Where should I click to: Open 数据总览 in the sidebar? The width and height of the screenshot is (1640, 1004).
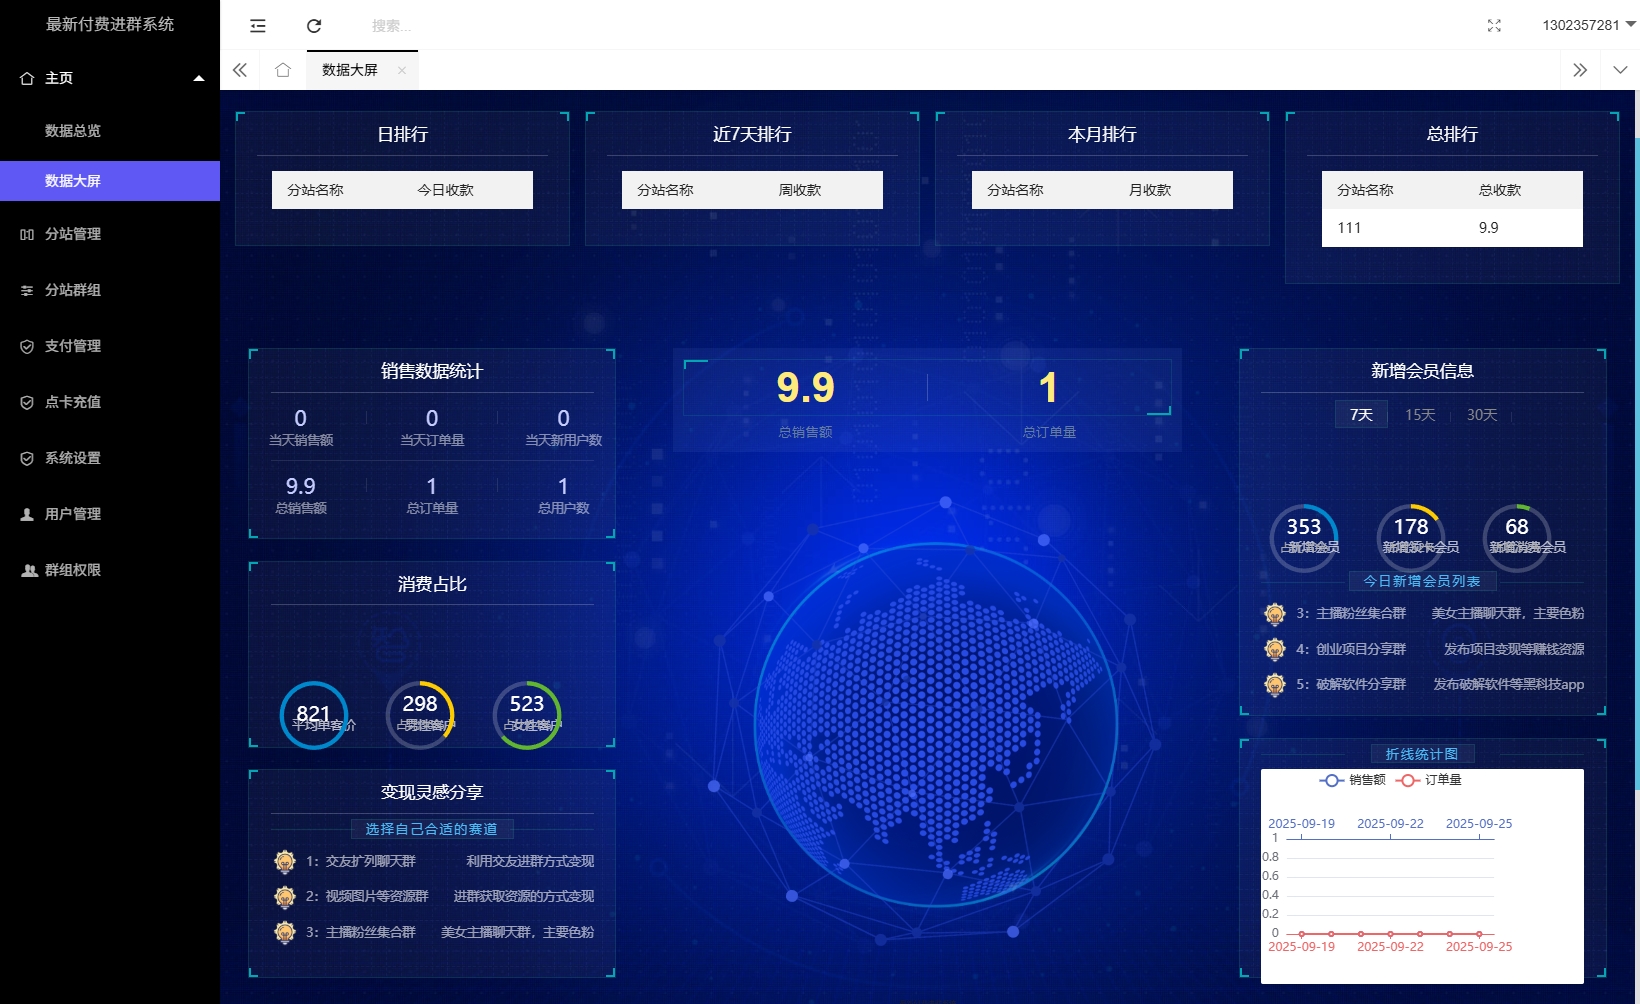(x=73, y=131)
